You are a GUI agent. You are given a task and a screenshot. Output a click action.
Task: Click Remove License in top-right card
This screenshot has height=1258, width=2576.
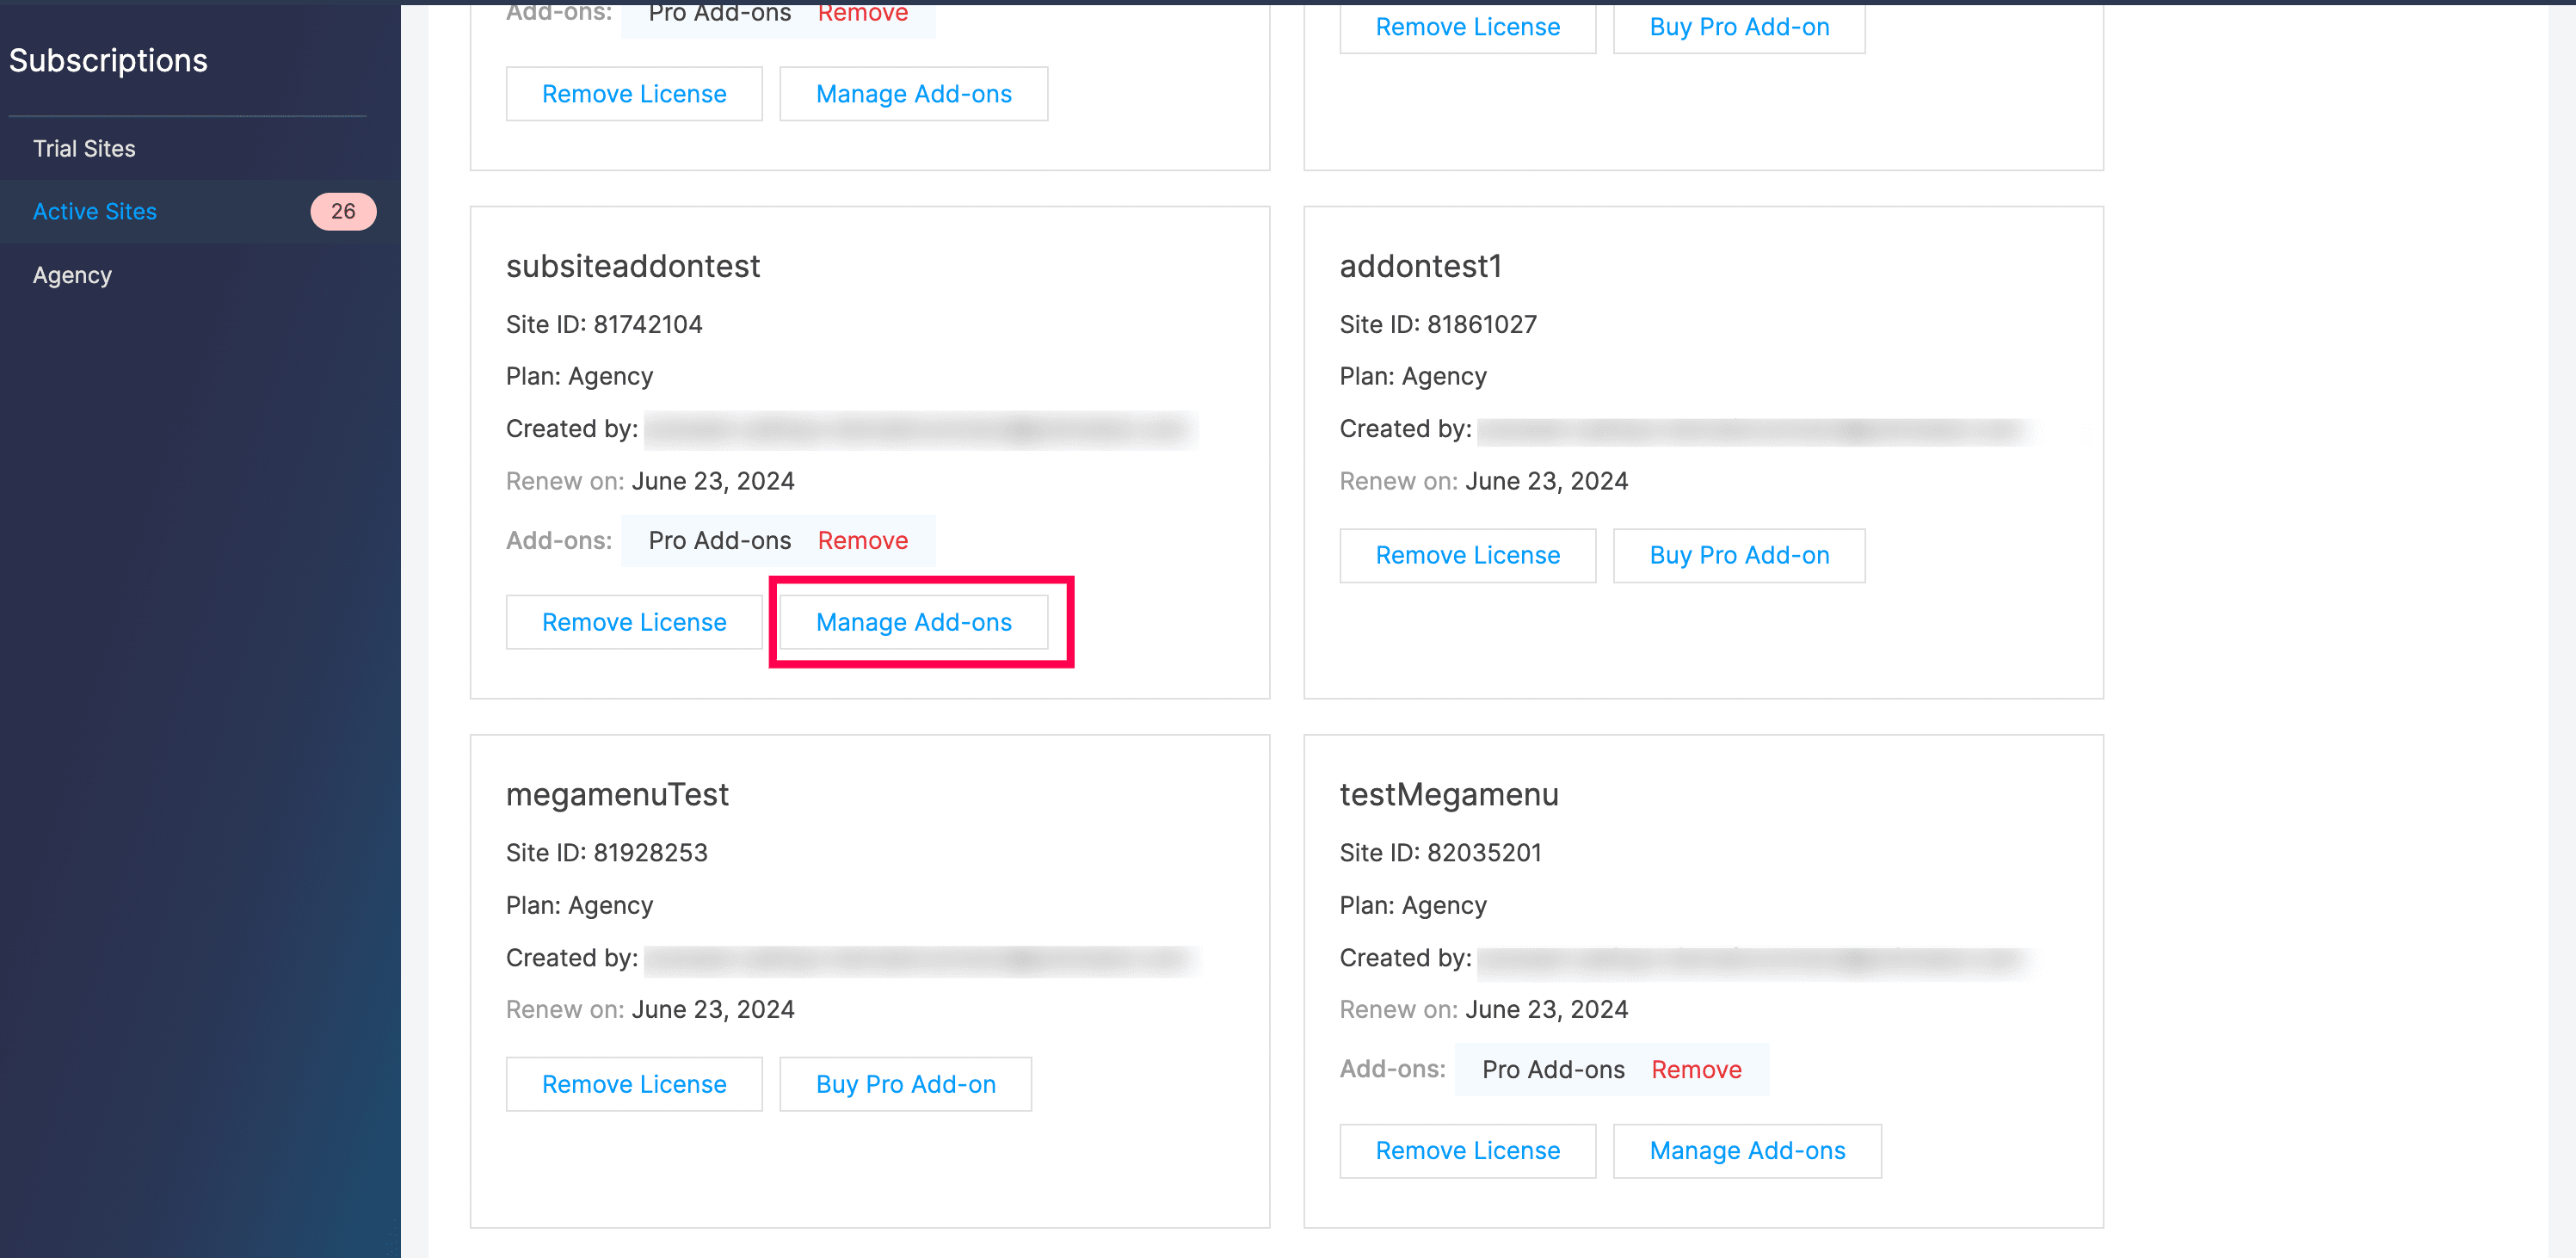click(x=1467, y=27)
